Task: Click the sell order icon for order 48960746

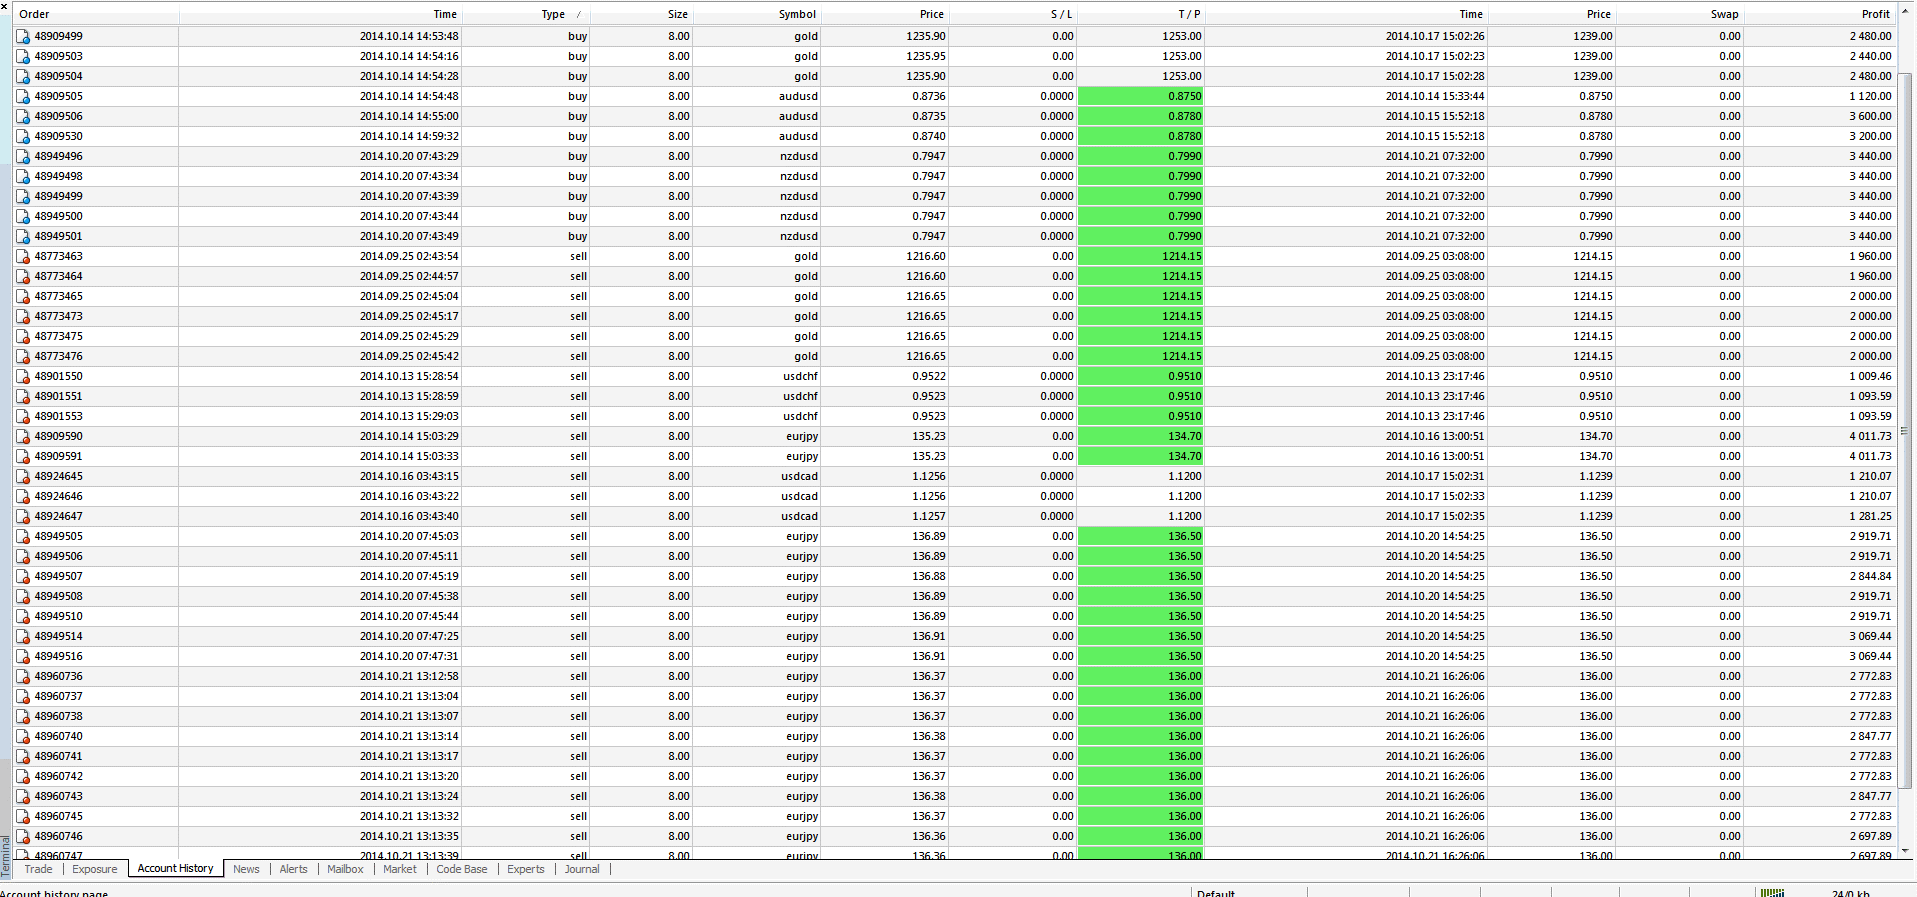Action: pyautogui.click(x=23, y=836)
